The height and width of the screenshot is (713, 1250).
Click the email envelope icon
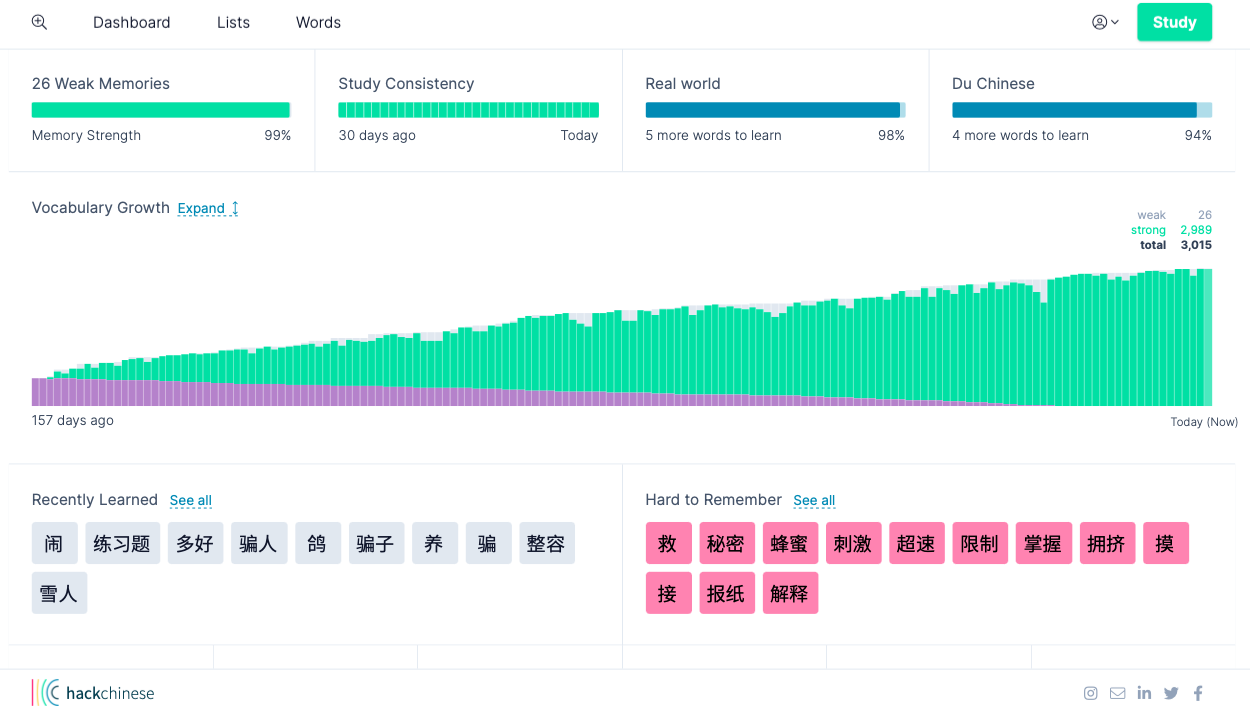coord(1117,693)
